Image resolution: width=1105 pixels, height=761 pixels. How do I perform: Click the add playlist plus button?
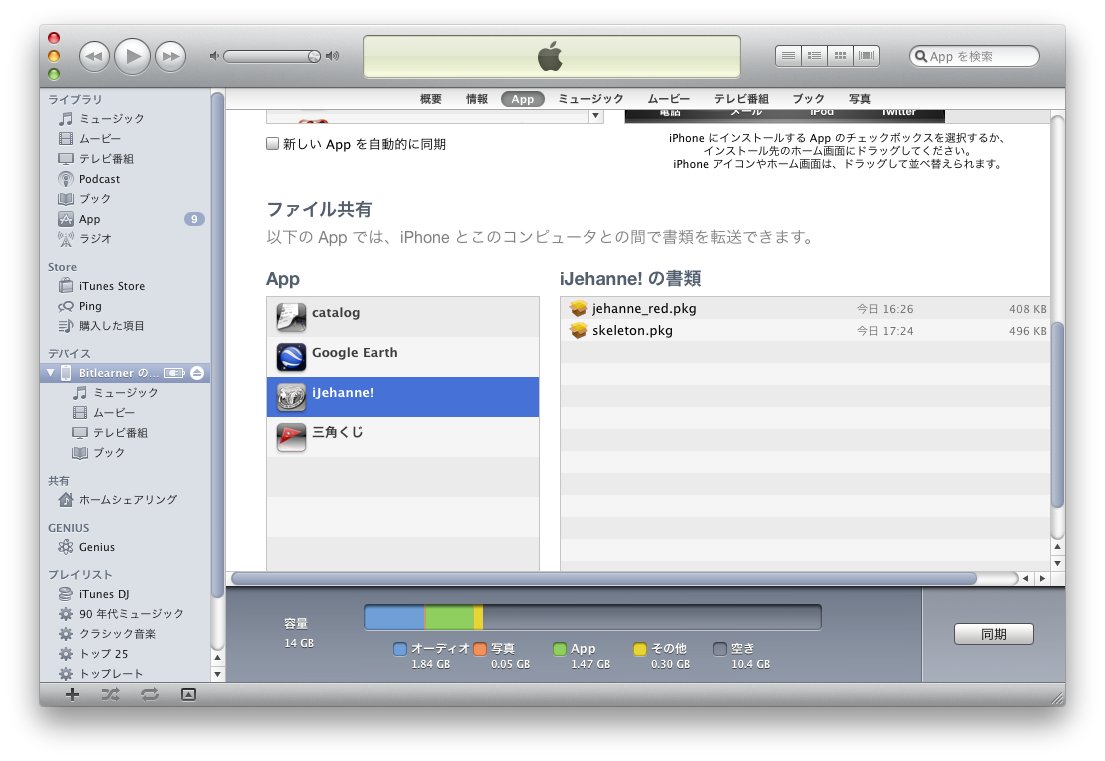click(72, 695)
